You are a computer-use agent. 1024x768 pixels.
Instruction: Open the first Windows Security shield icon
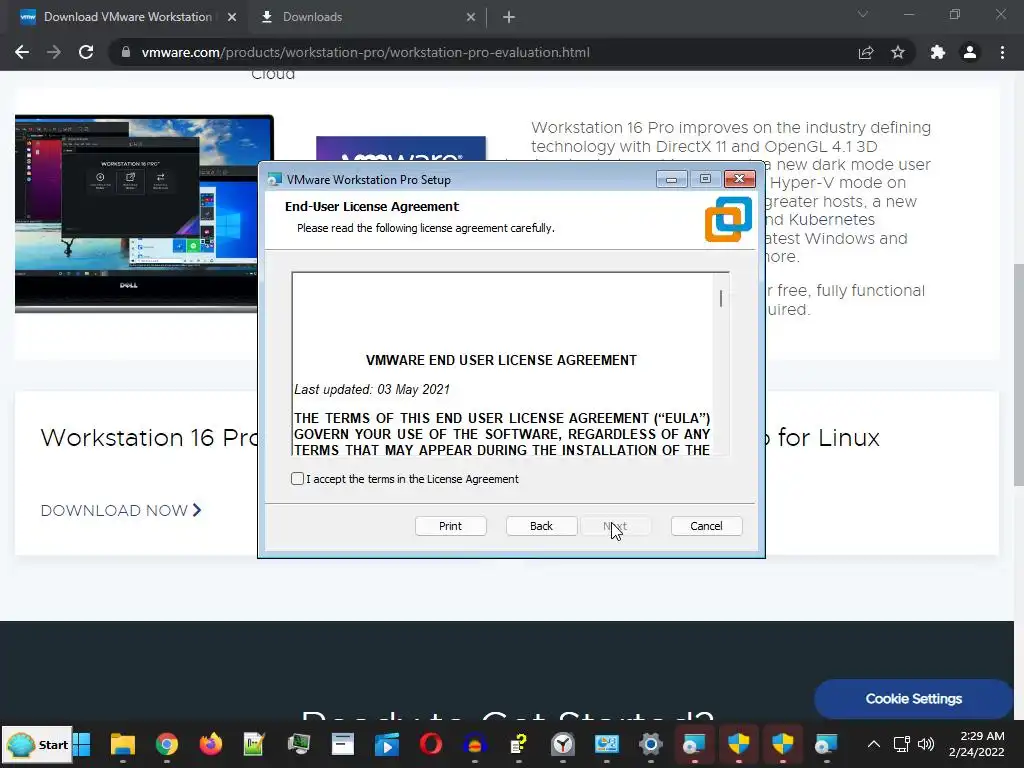point(739,744)
